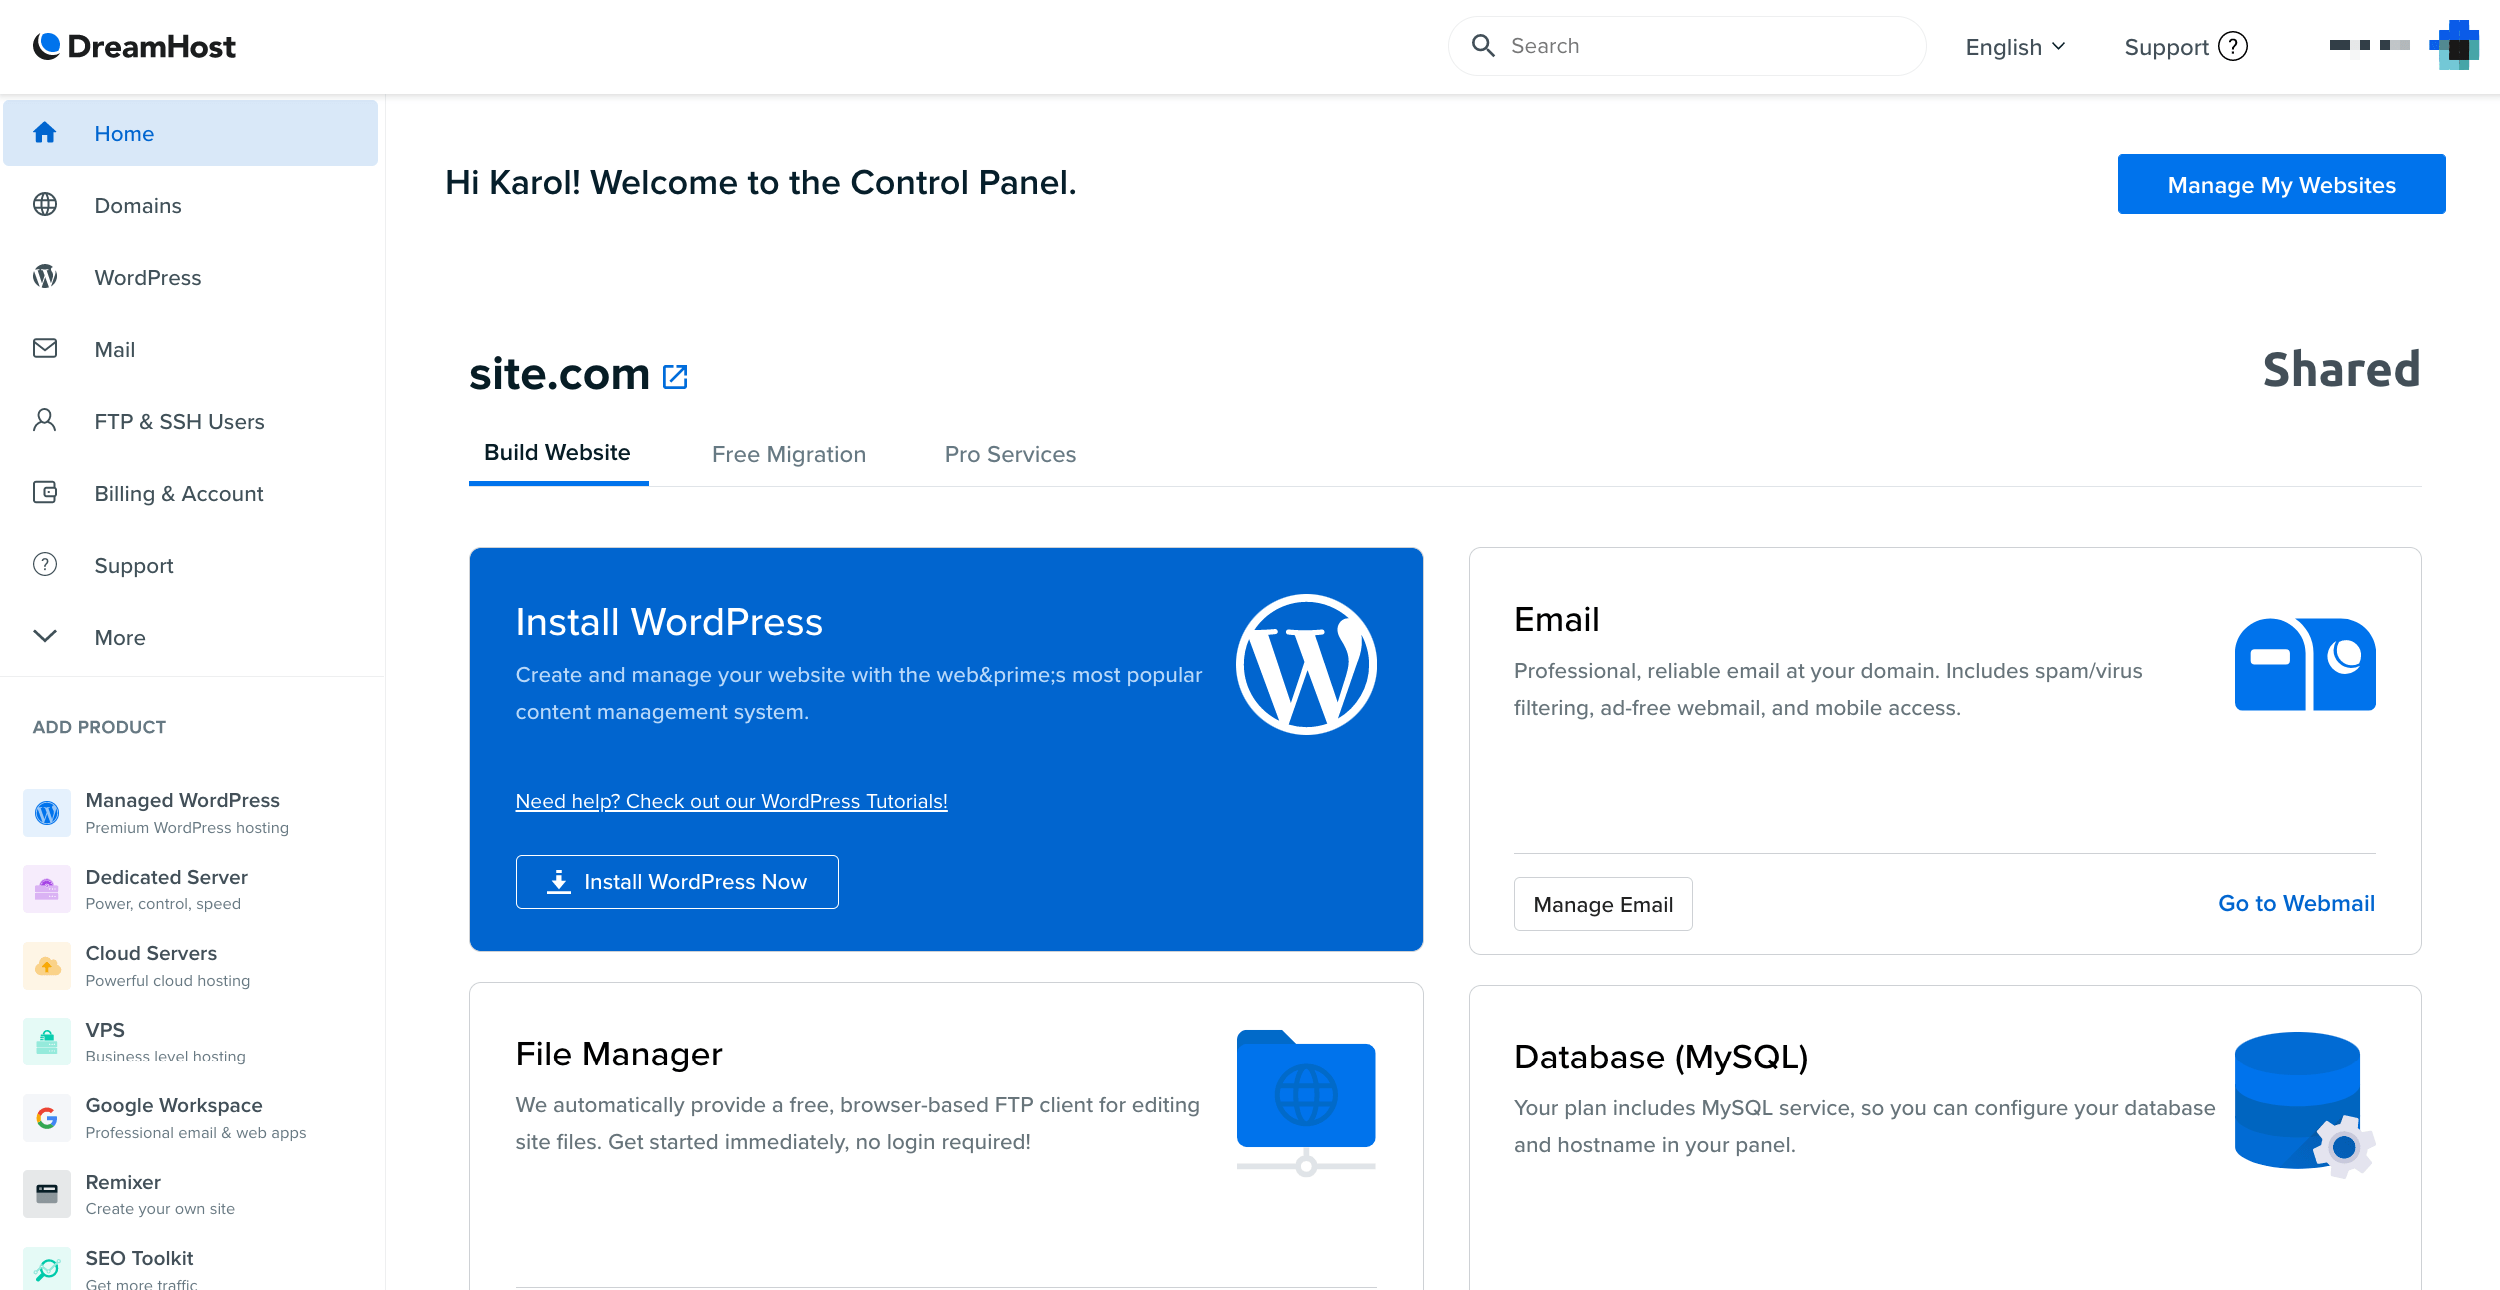Open Mail in the sidebar menu

[190, 349]
